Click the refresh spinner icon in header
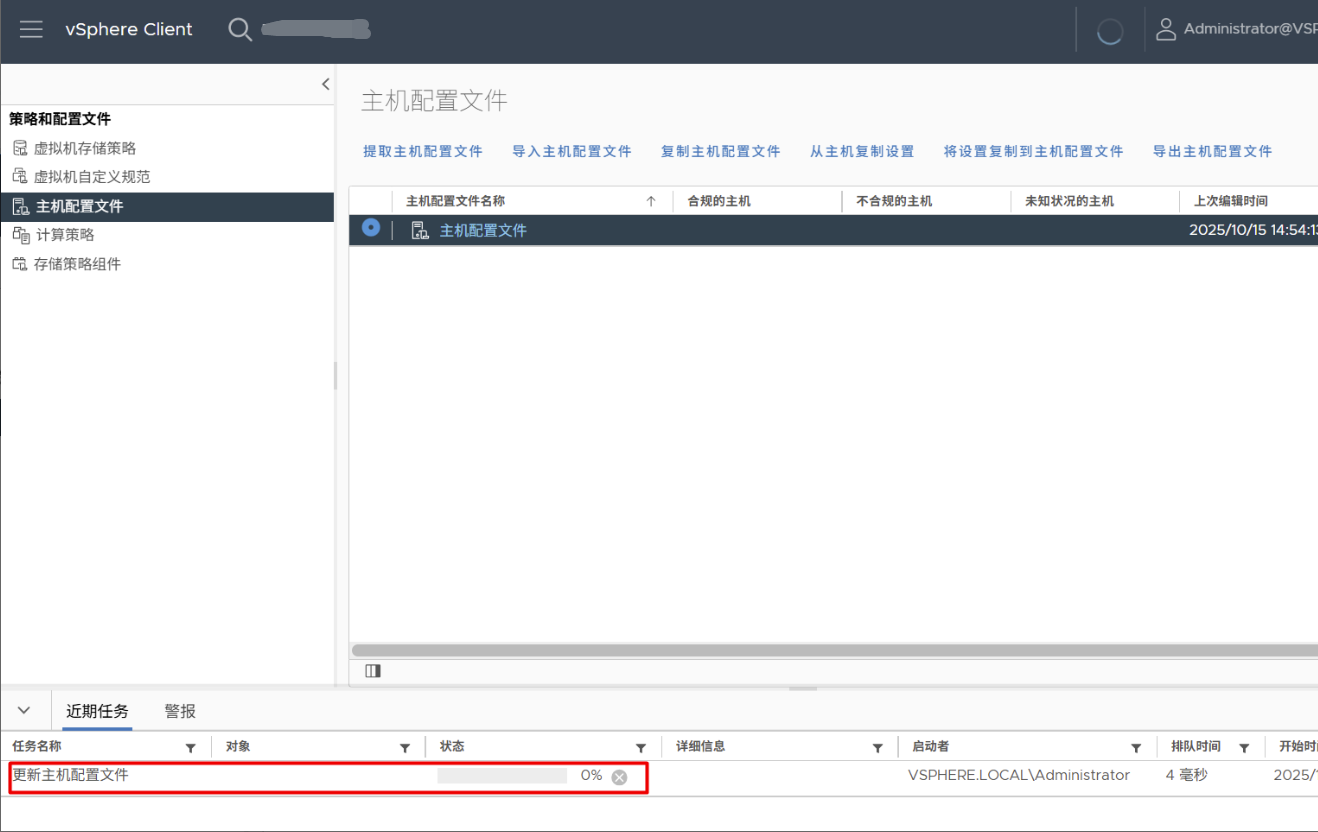1318x832 pixels. (1110, 31)
